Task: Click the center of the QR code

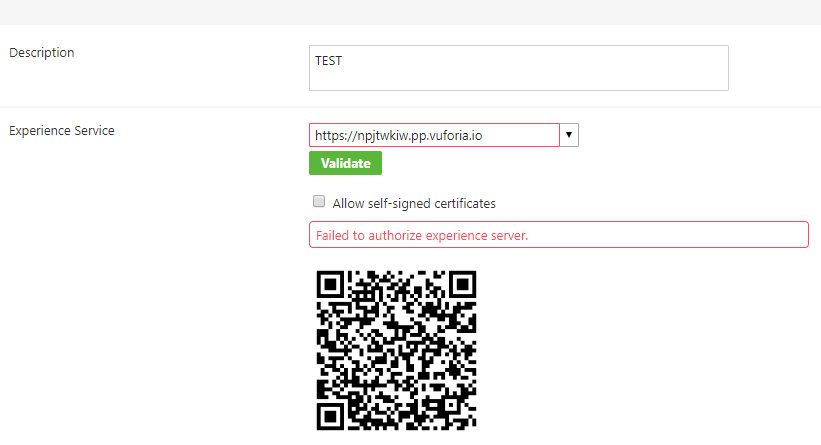Action: [397, 350]
